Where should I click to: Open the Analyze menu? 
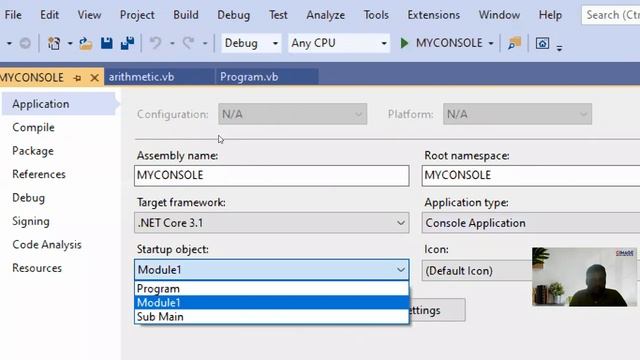tap(325, 15)
